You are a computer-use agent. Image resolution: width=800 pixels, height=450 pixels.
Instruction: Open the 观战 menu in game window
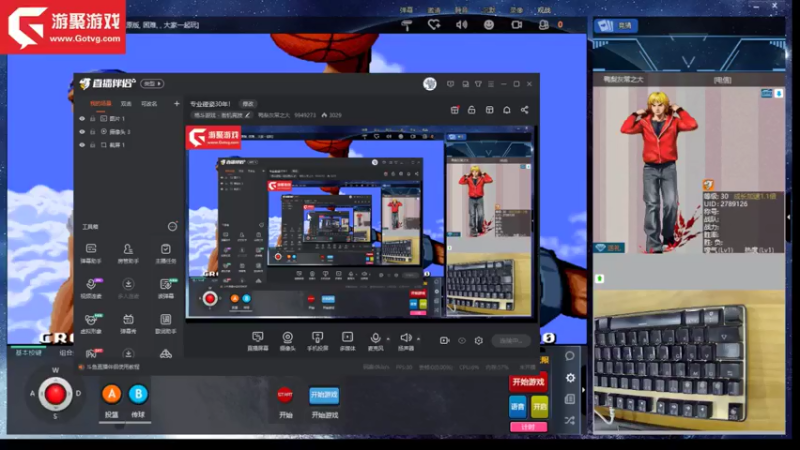[544, 10]
